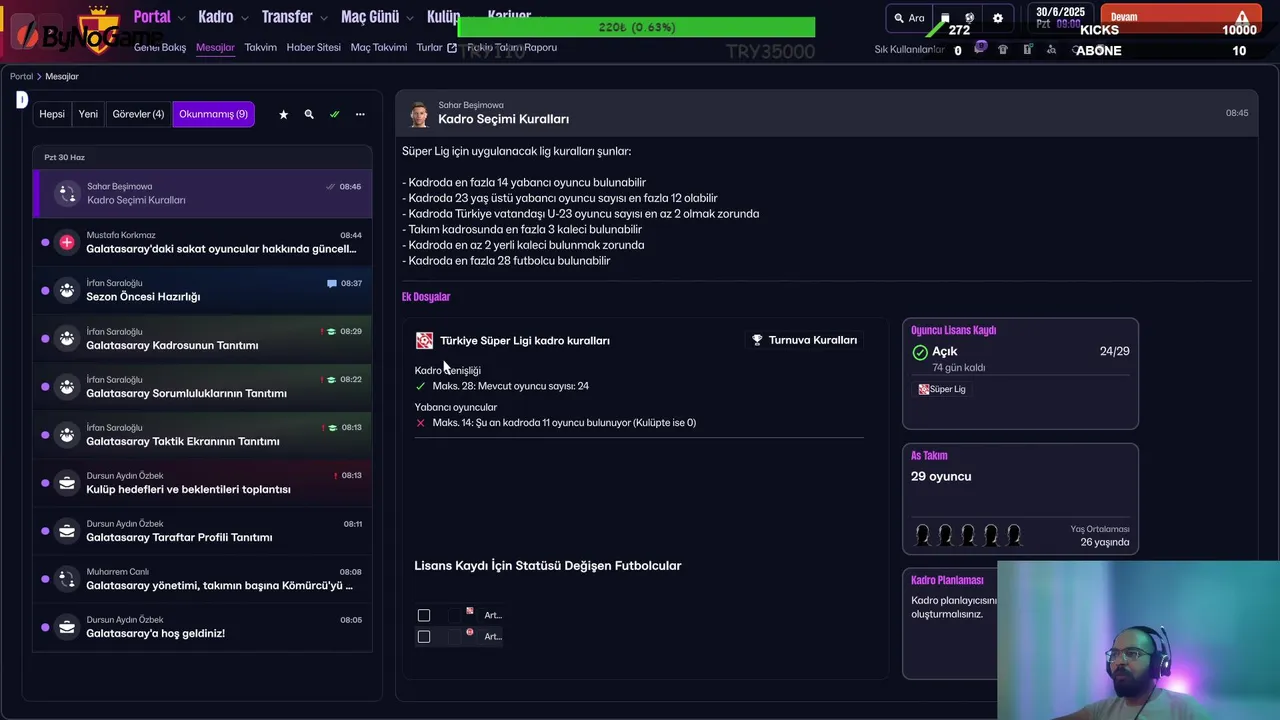Click external-link icon next to Turlar
Image resolution: width=1280 pixels, height=720 pixels.
pos(452,47)
